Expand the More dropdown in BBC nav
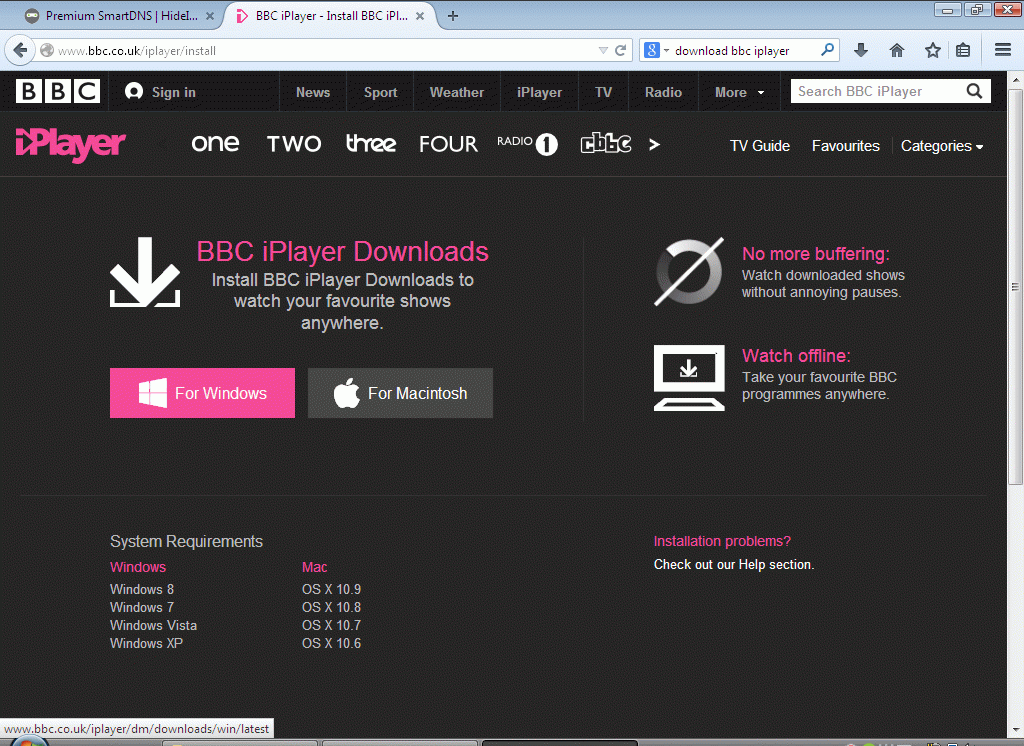This screenshot has width=1024, height=746. 739,92
